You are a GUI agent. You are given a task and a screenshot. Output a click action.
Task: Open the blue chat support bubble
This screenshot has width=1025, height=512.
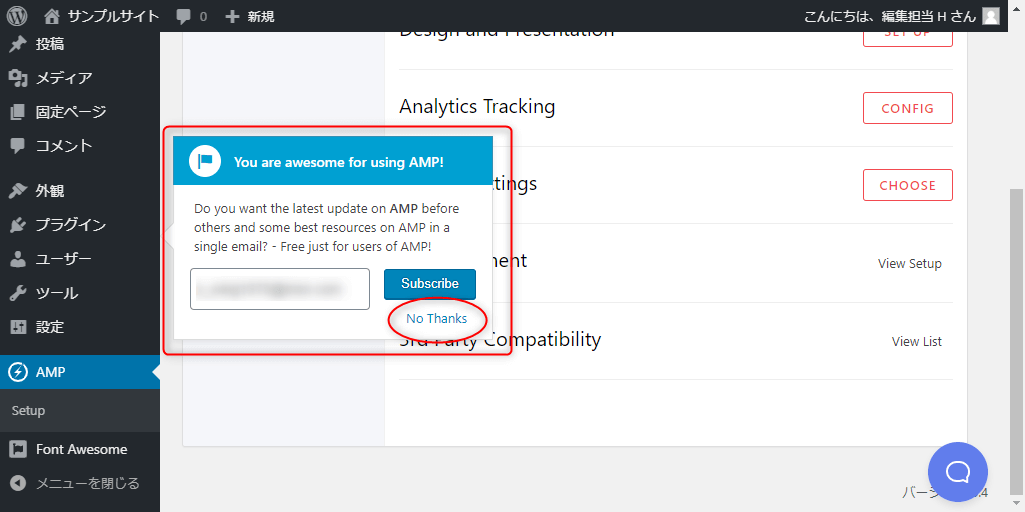[958, 472]
